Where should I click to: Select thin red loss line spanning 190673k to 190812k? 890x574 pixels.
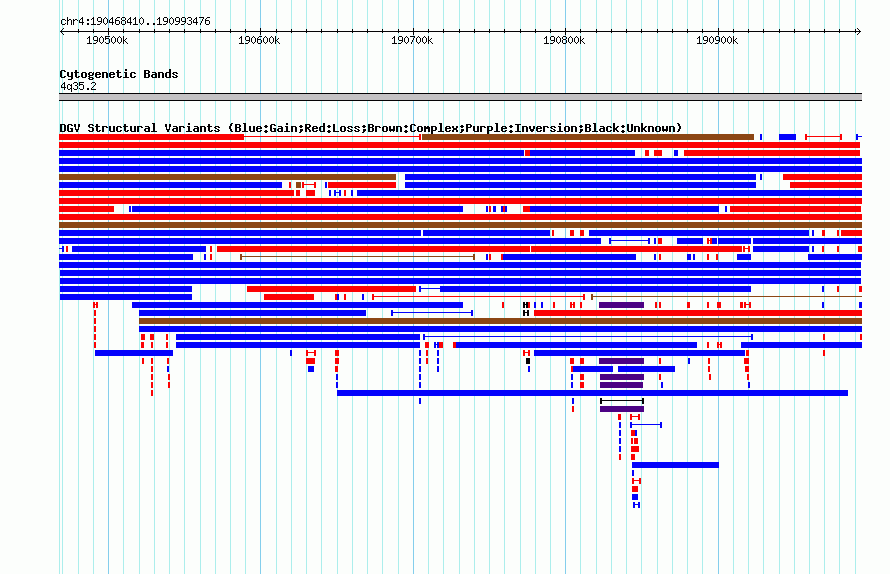(478, 297)
